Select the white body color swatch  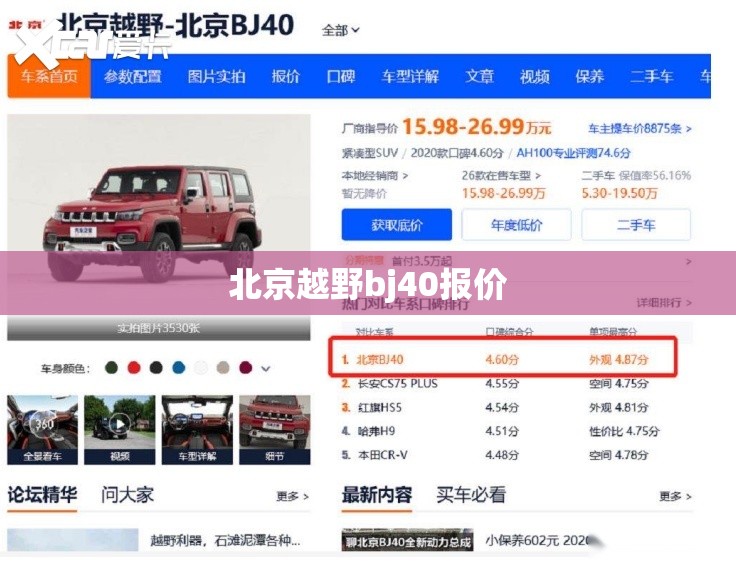201,367
